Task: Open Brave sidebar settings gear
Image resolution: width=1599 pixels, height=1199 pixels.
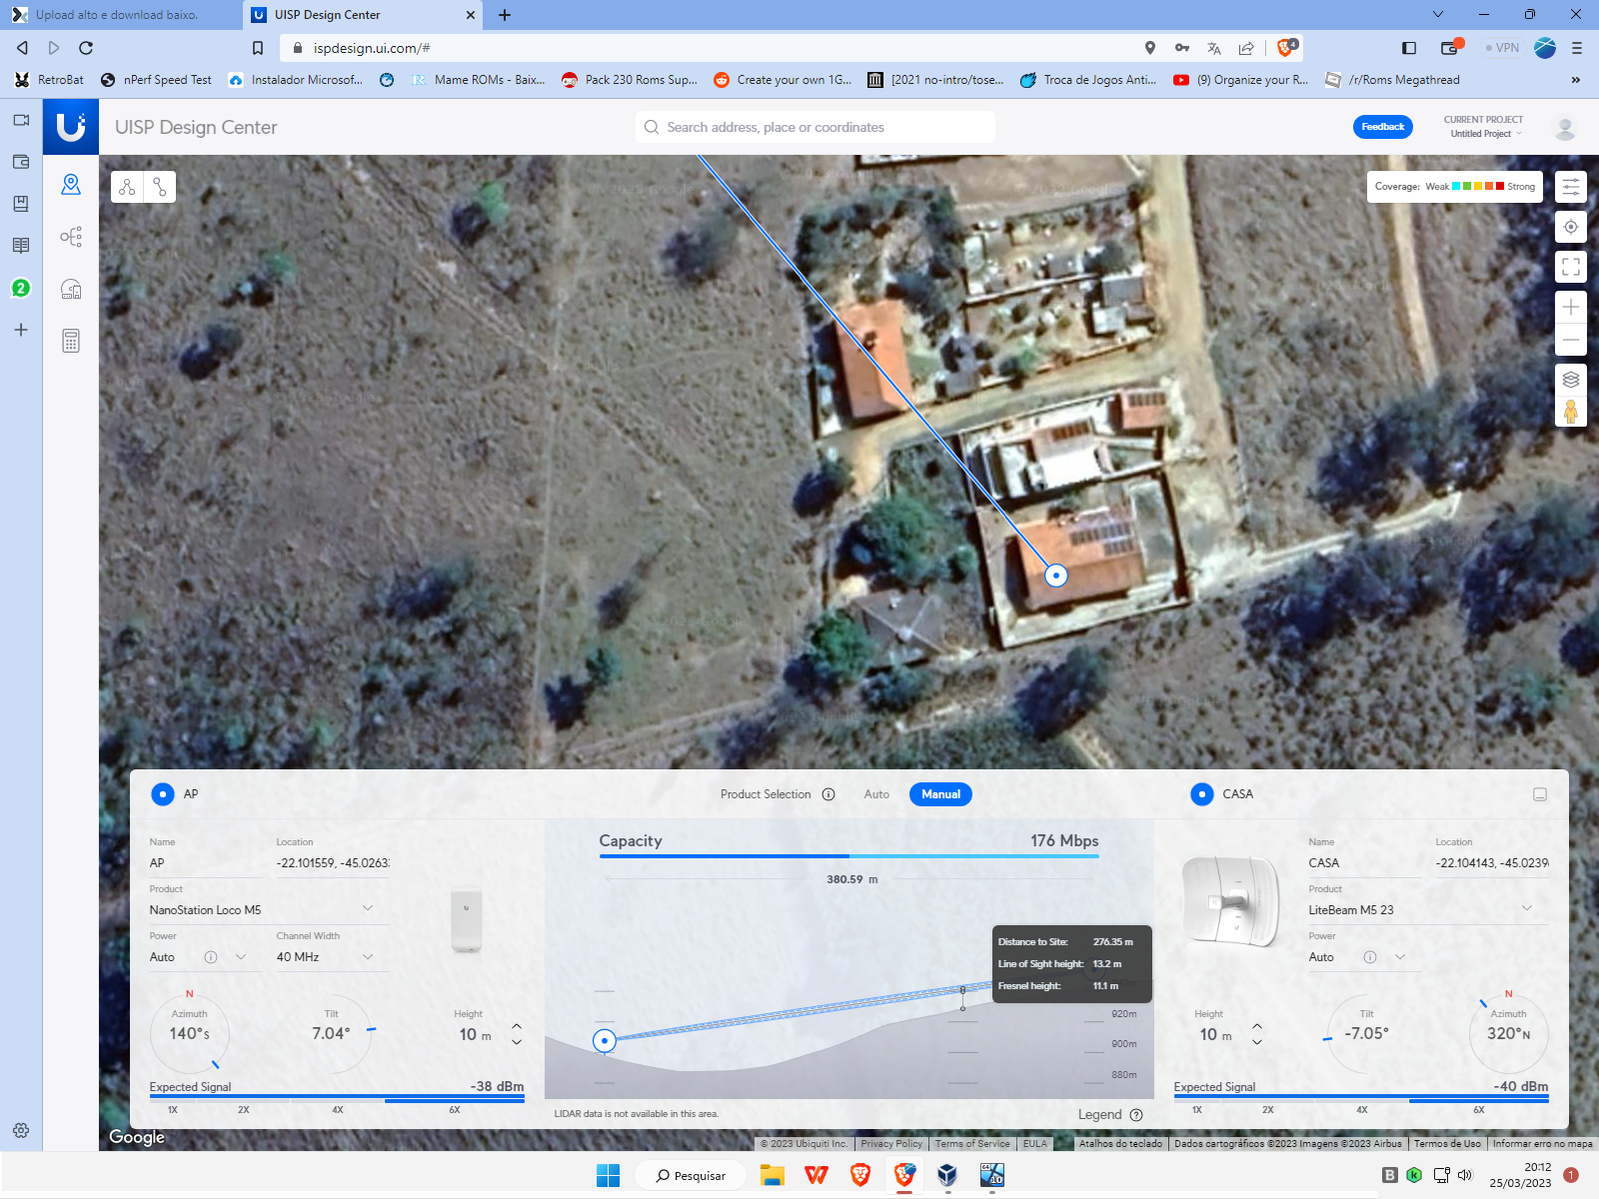Action: pos(21,1130)
